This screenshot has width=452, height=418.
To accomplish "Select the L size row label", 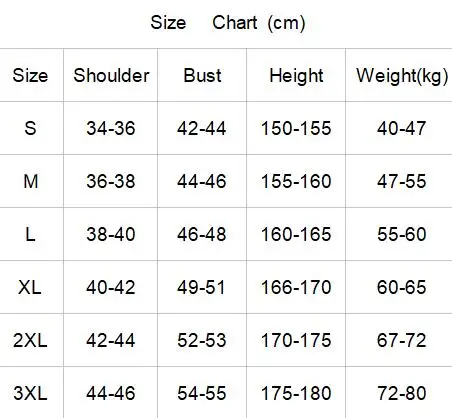I will tap(30, 234).
